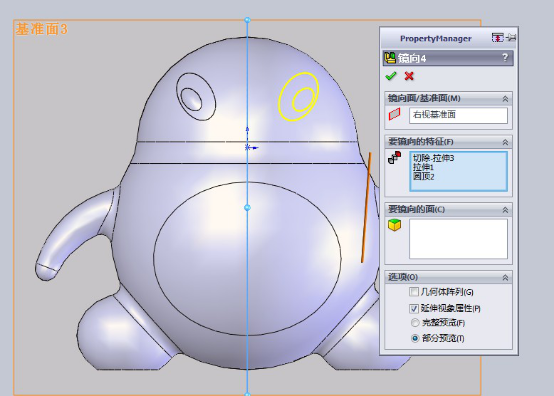Cancel mirror with red X

coord(409,76)
